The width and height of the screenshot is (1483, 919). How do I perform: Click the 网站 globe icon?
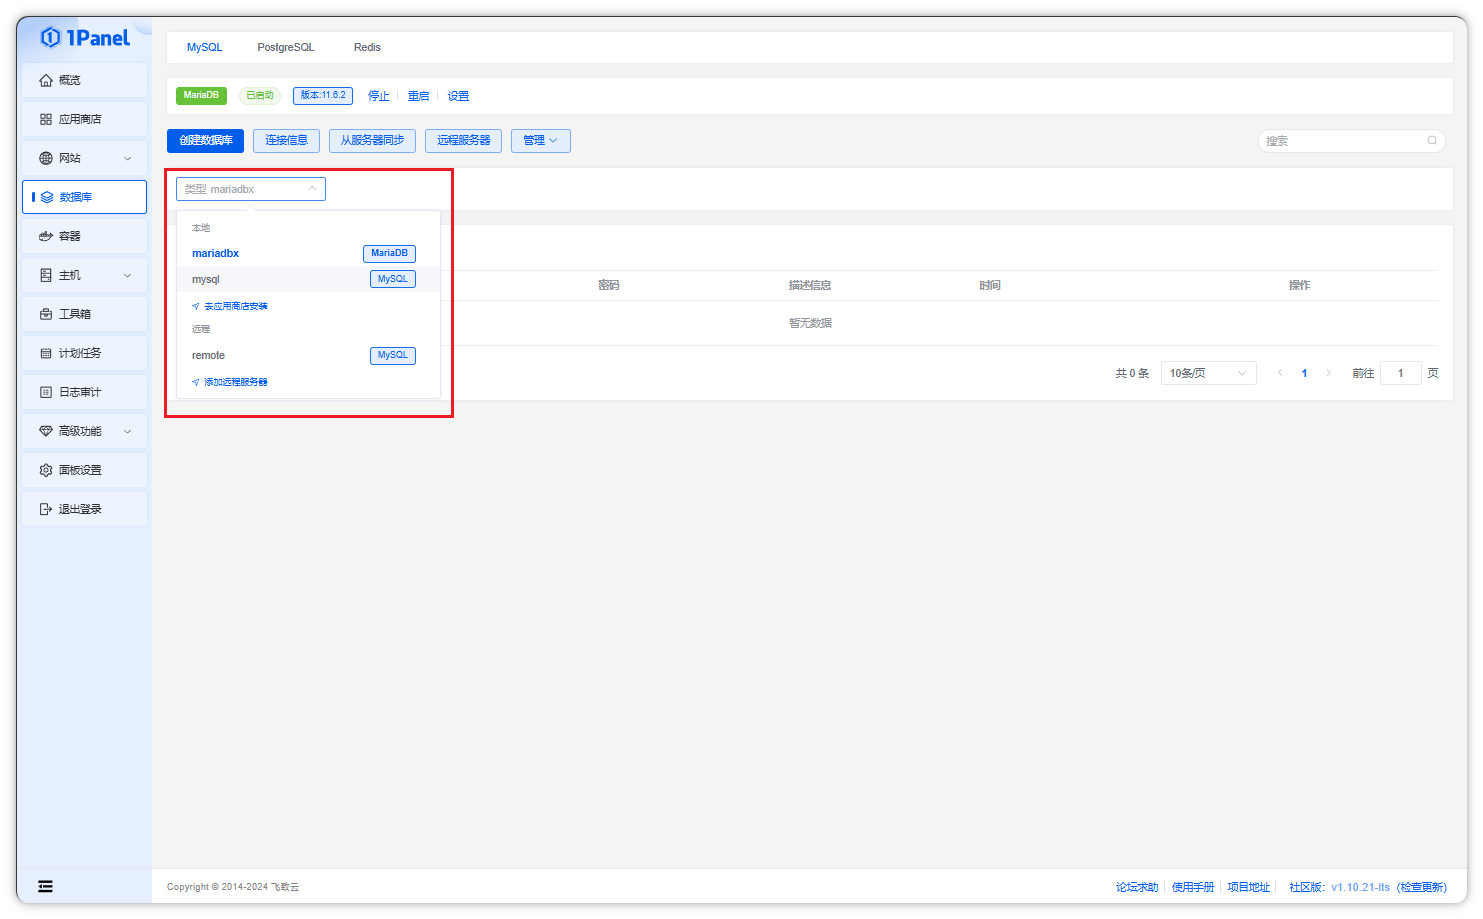point(46,158)
